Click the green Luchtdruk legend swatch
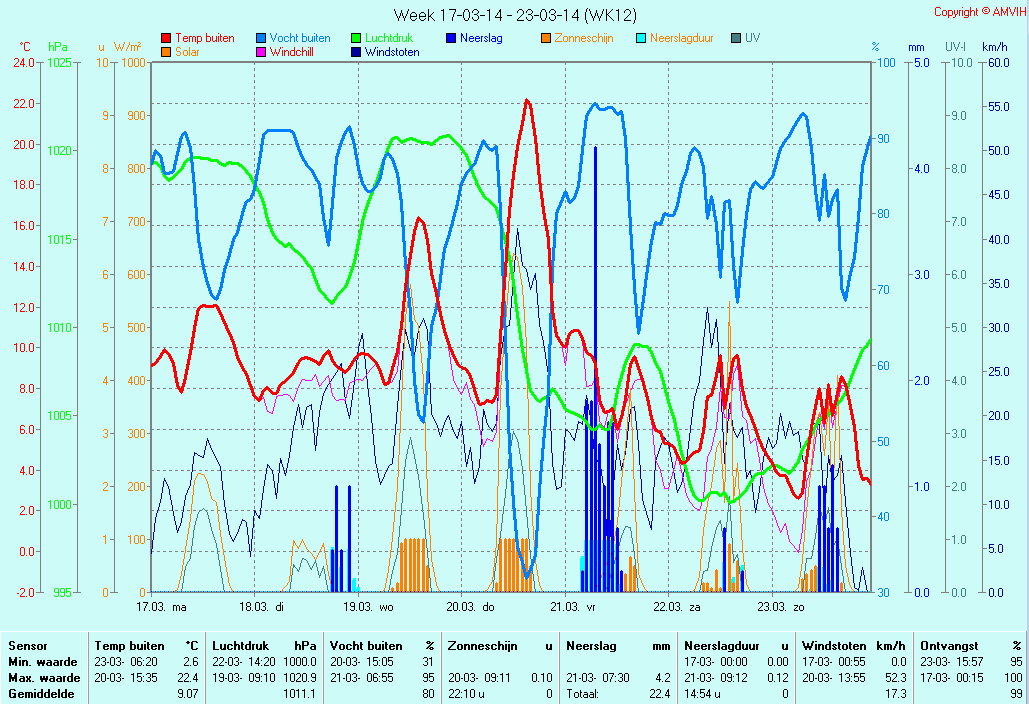The height and width of the screenshot is (704, 1029). pos(356,39)
